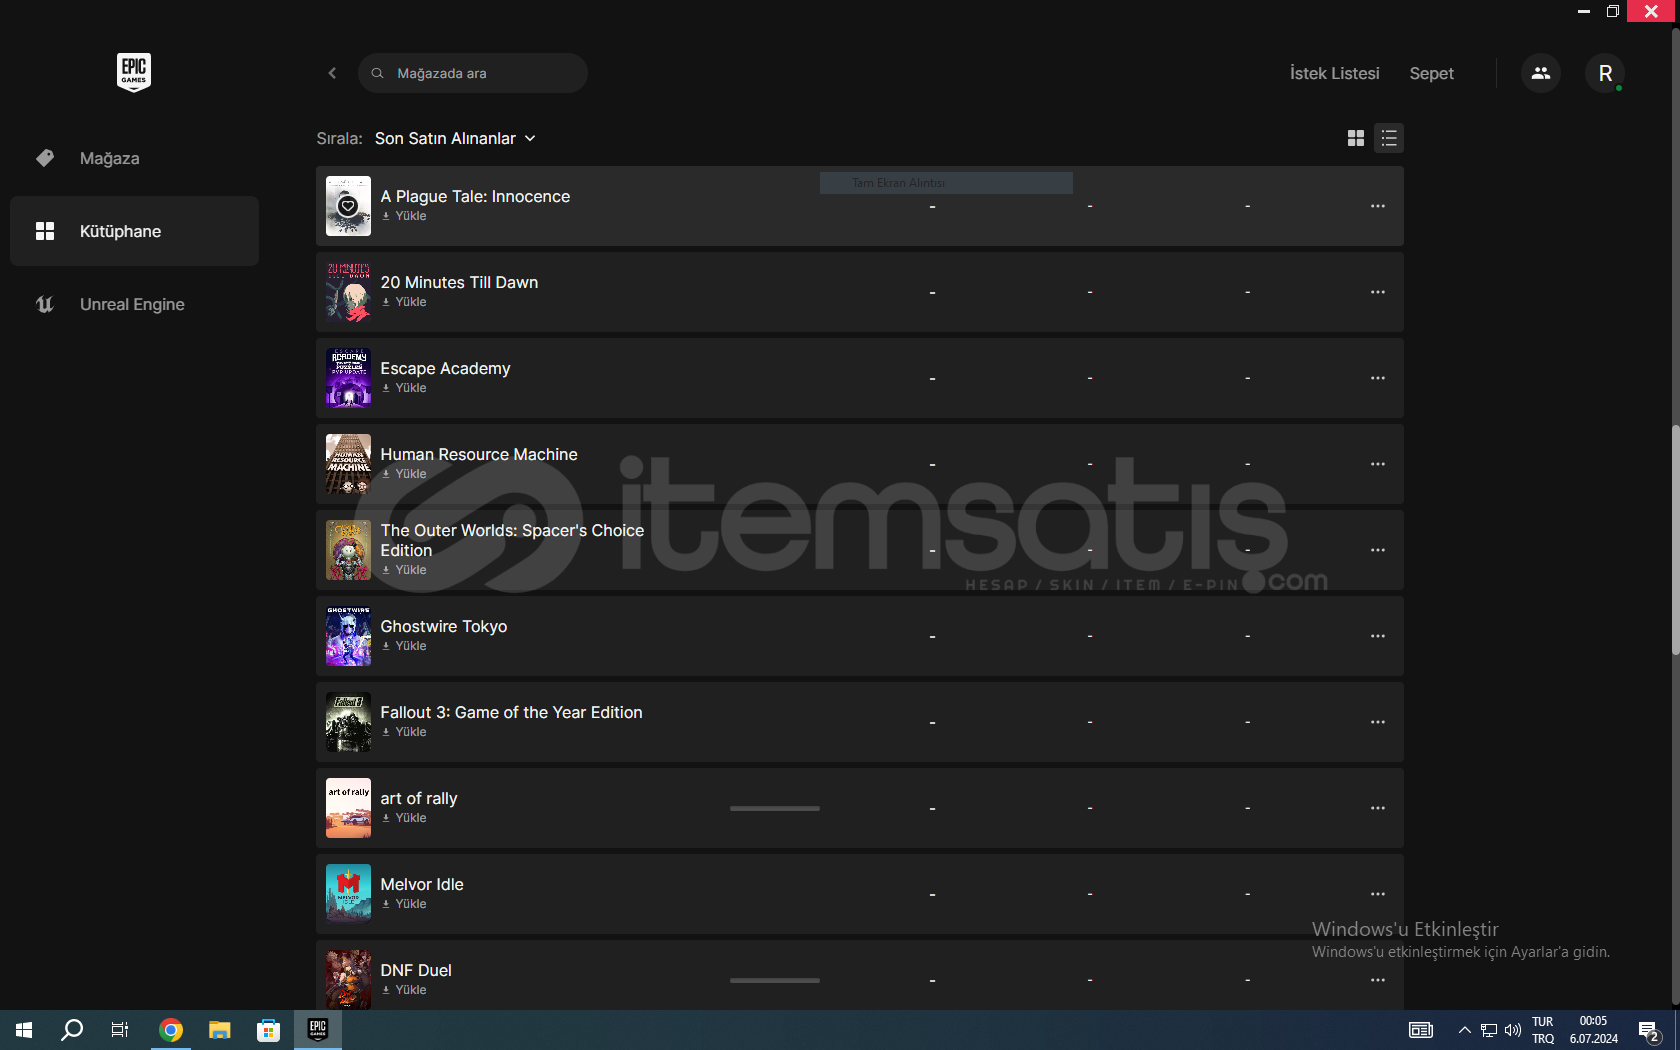Open more options for The Outer Worlds
The image size is (1680, 1050).
[1378, 550]
